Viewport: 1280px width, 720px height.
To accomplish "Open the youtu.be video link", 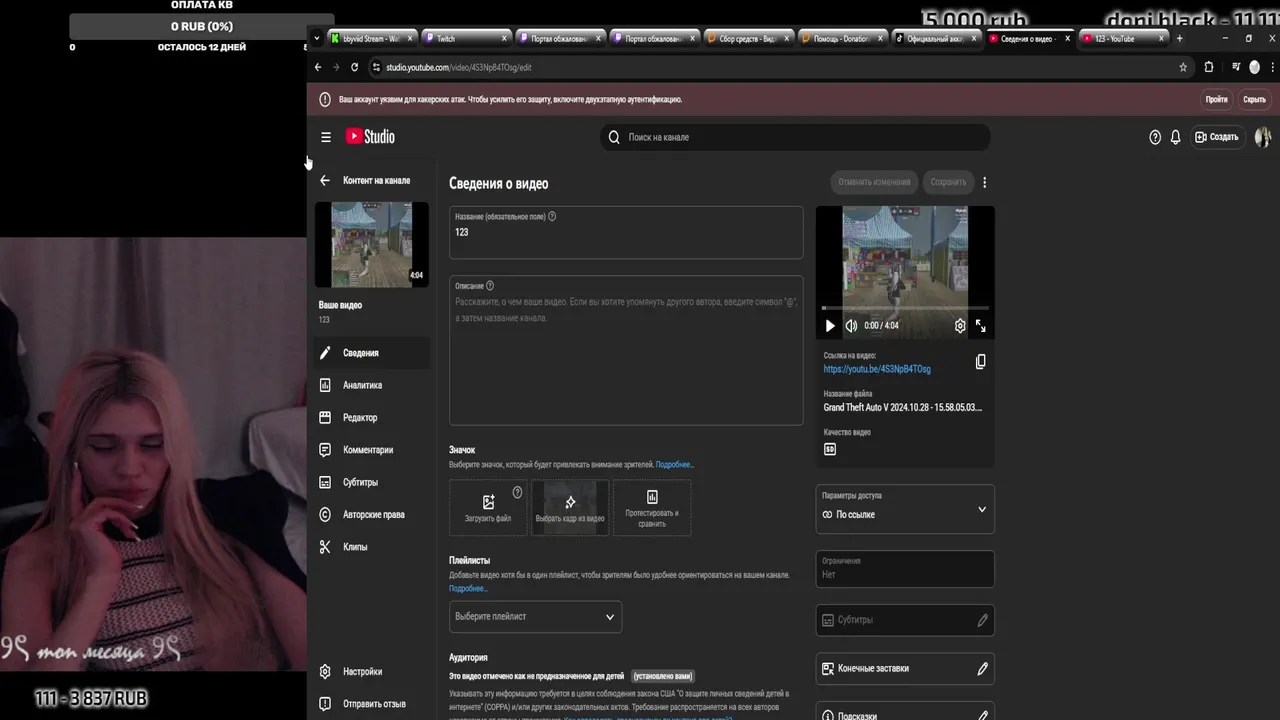I will (877, 369).
